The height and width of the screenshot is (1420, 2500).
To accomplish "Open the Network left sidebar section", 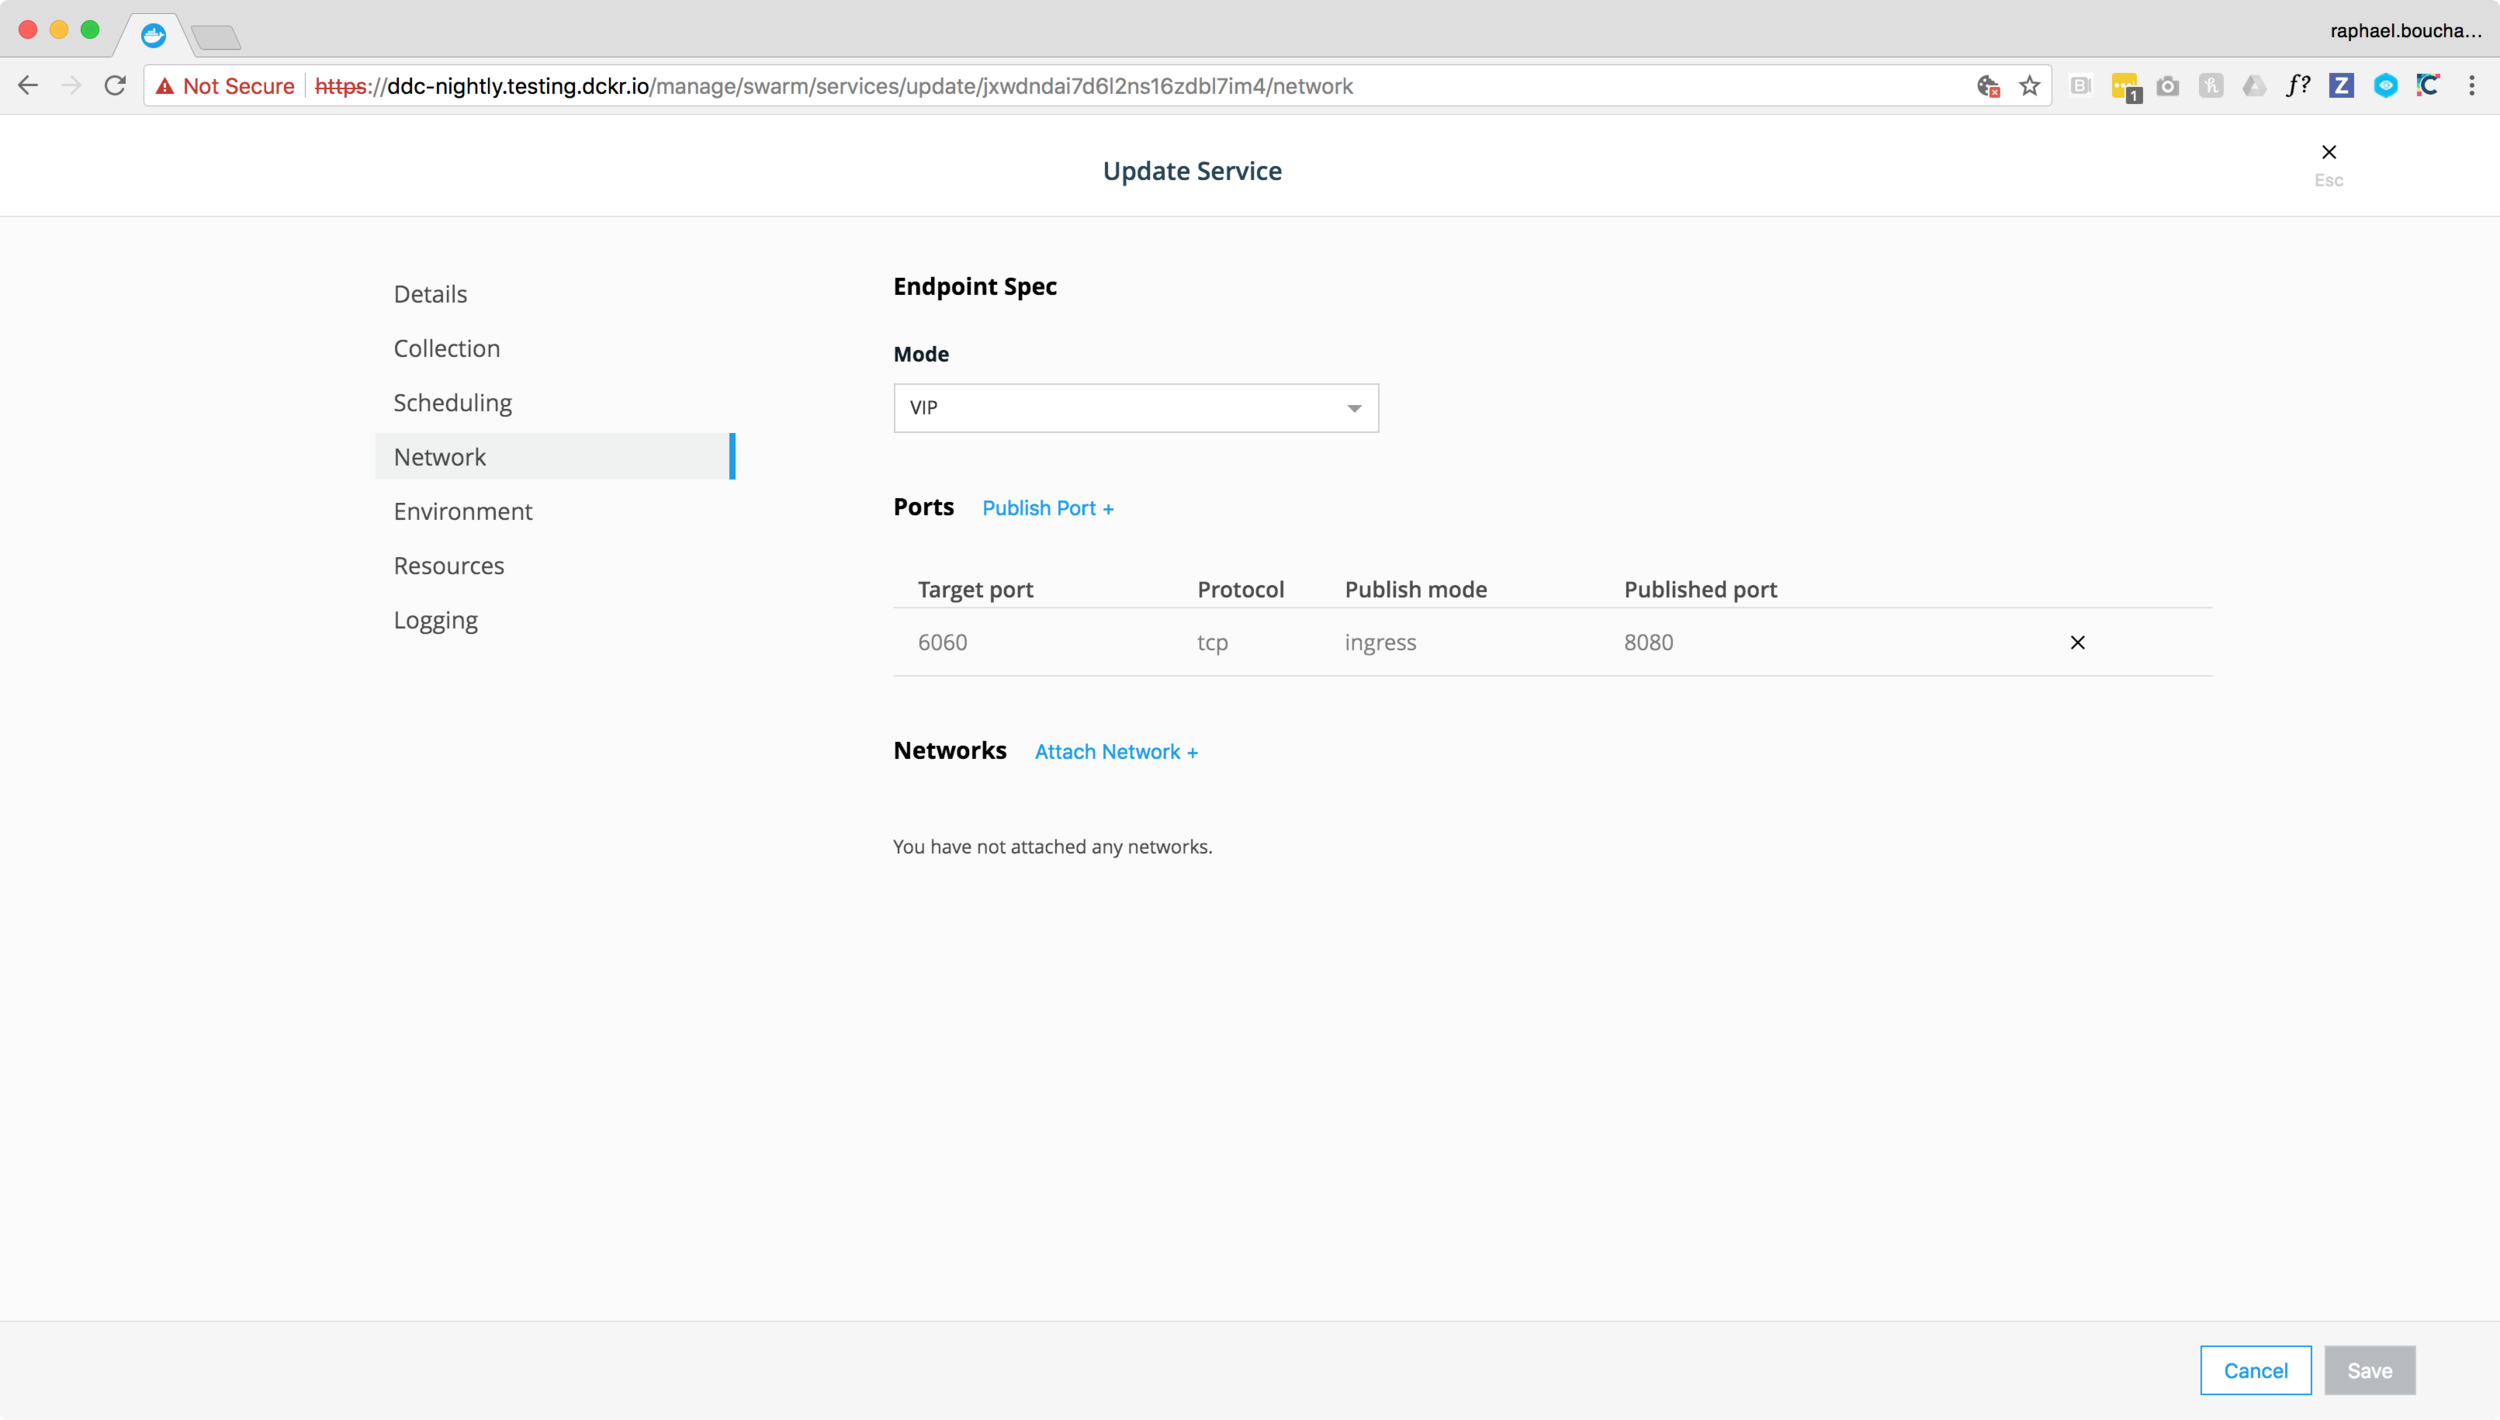I will [440, 457].
